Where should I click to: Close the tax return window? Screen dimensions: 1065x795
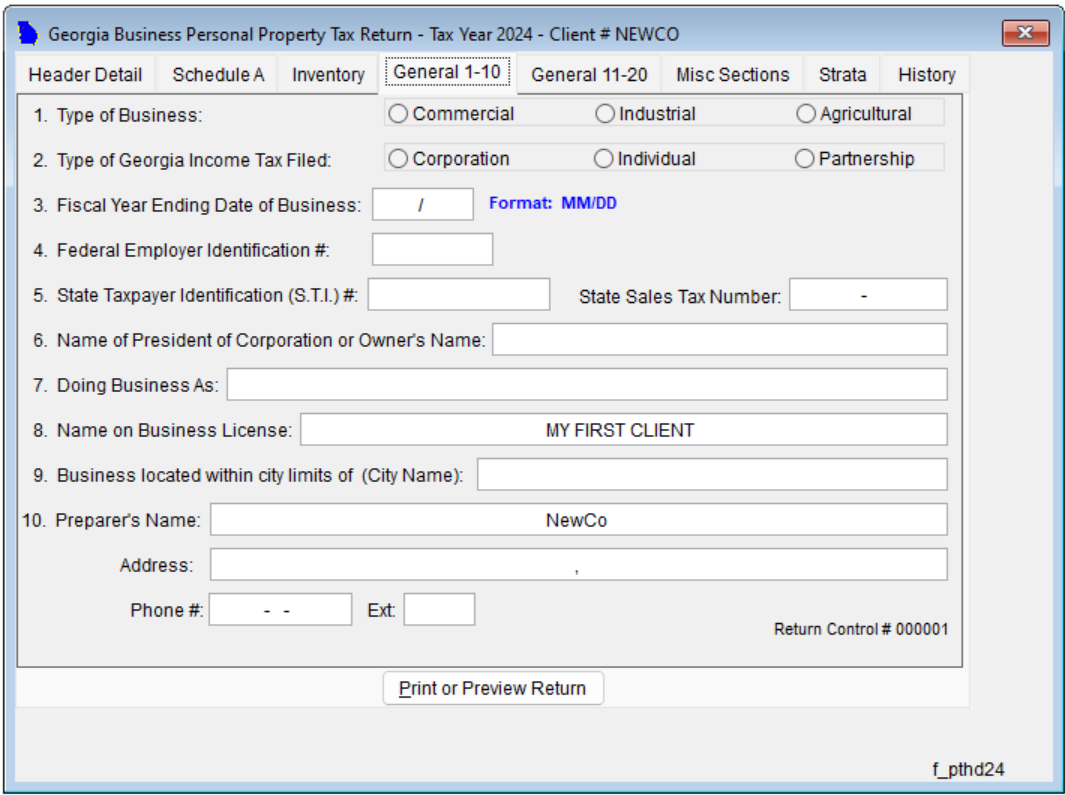(x=1025, y=34)
